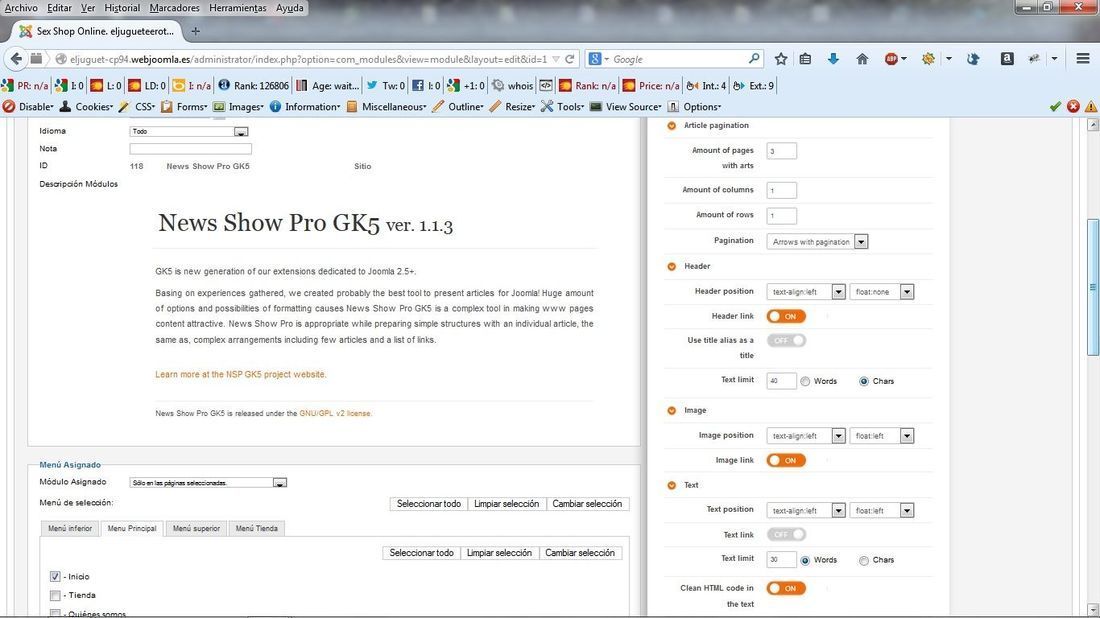Click upper Seleccionar todo button
Image resolution: width=1100 pixels, height=618 pixels.
click(x=429, y=504)
